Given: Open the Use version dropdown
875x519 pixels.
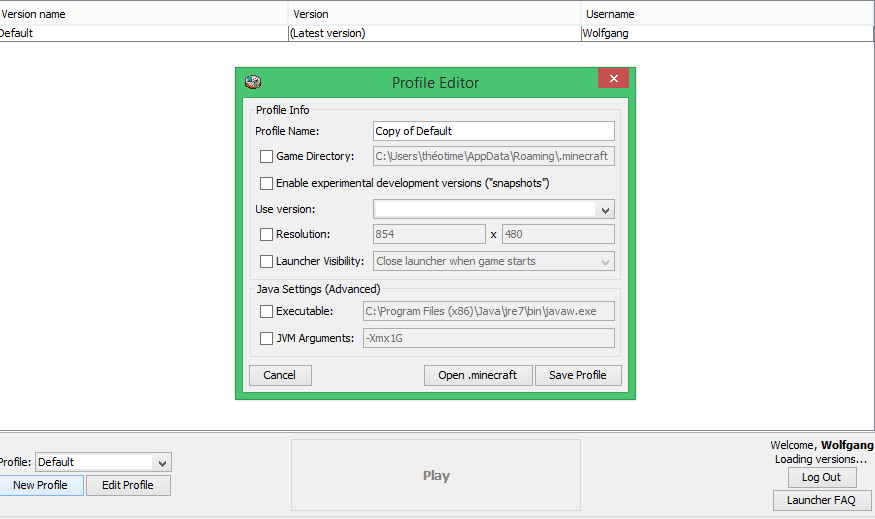Looking at the screenshot, I should pos(494,210).
